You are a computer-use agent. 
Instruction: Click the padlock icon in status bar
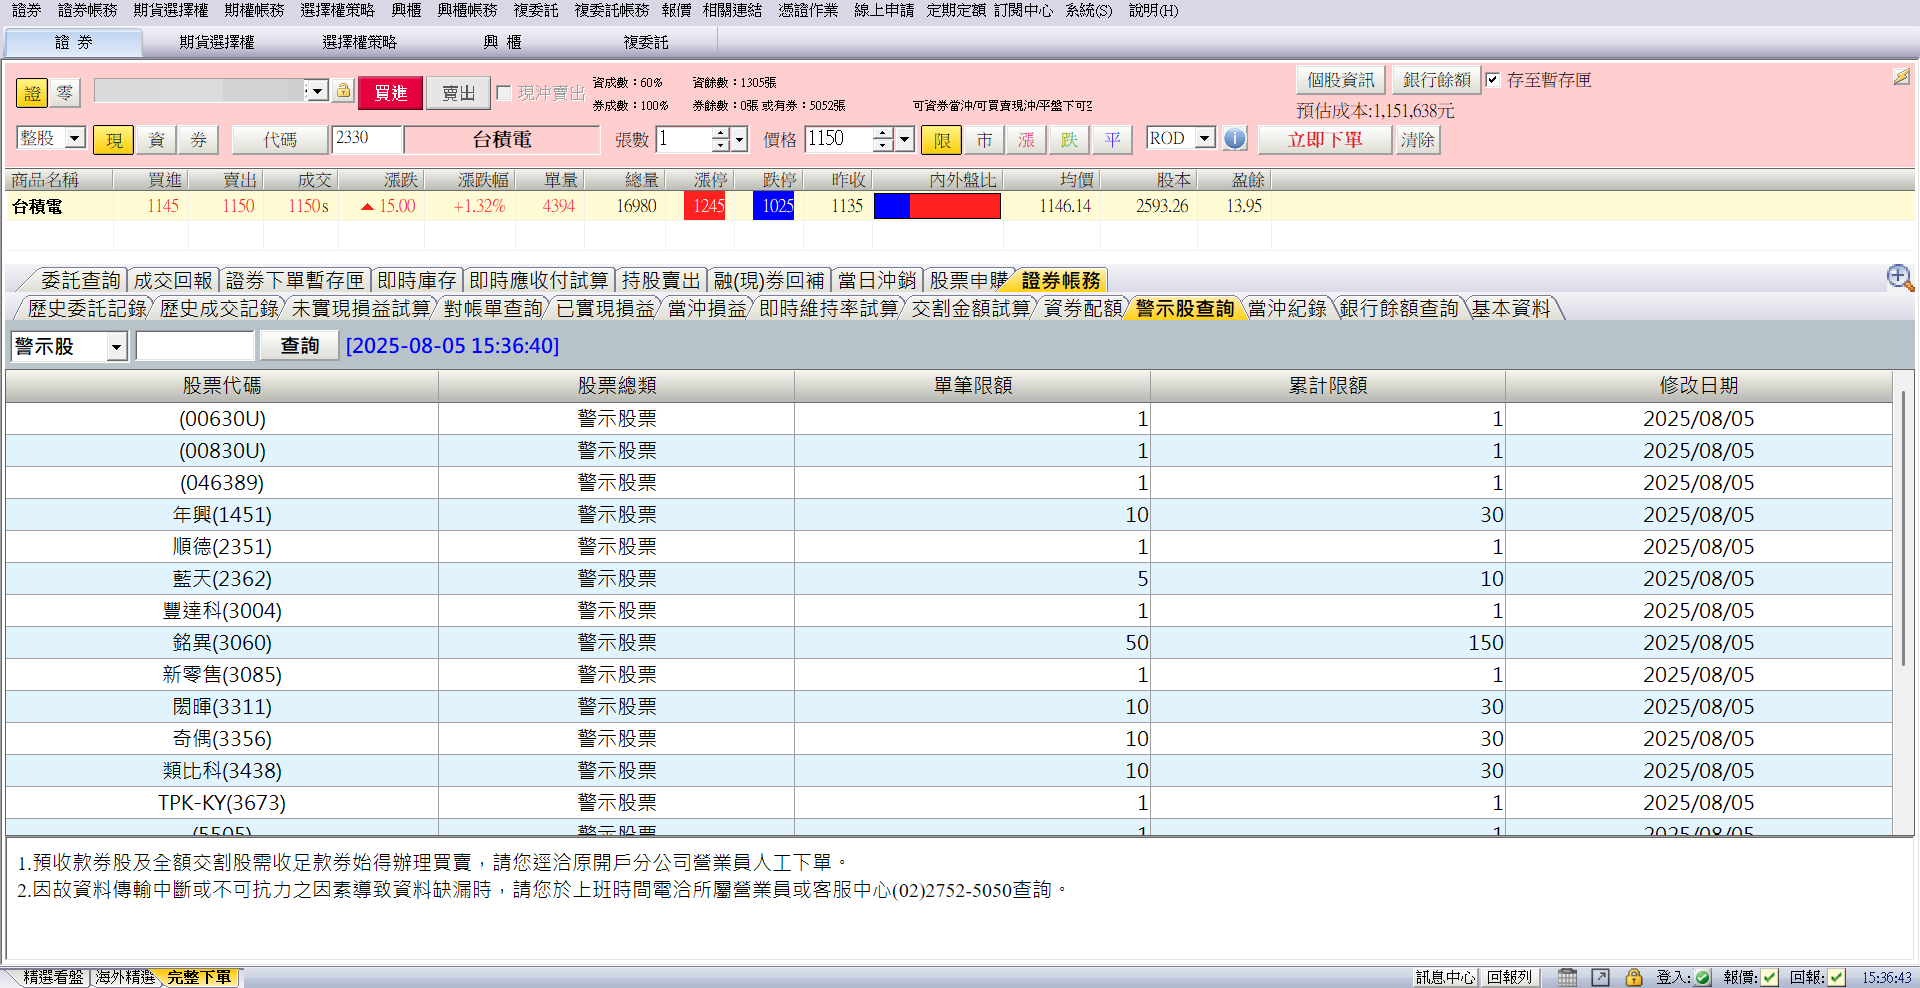pos(1633,977)
